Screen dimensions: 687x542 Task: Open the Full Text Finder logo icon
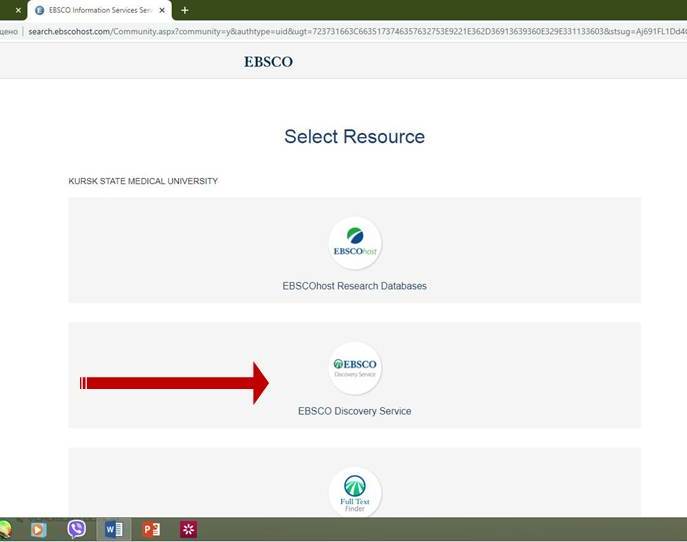pyautogui.click(x=355, y=493)
